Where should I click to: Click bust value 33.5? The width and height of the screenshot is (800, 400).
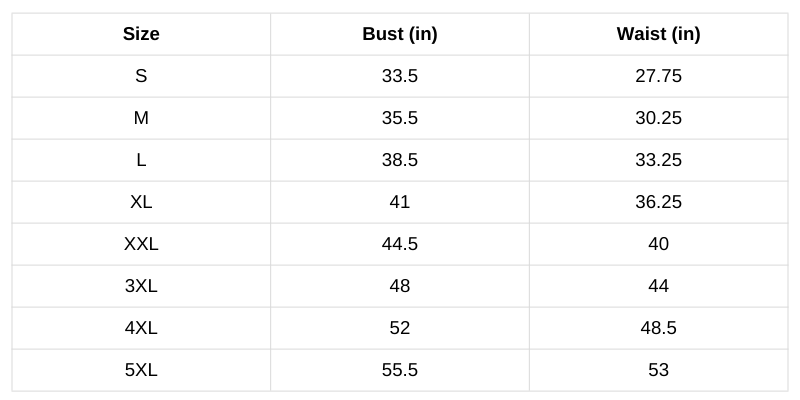[400, 76]
